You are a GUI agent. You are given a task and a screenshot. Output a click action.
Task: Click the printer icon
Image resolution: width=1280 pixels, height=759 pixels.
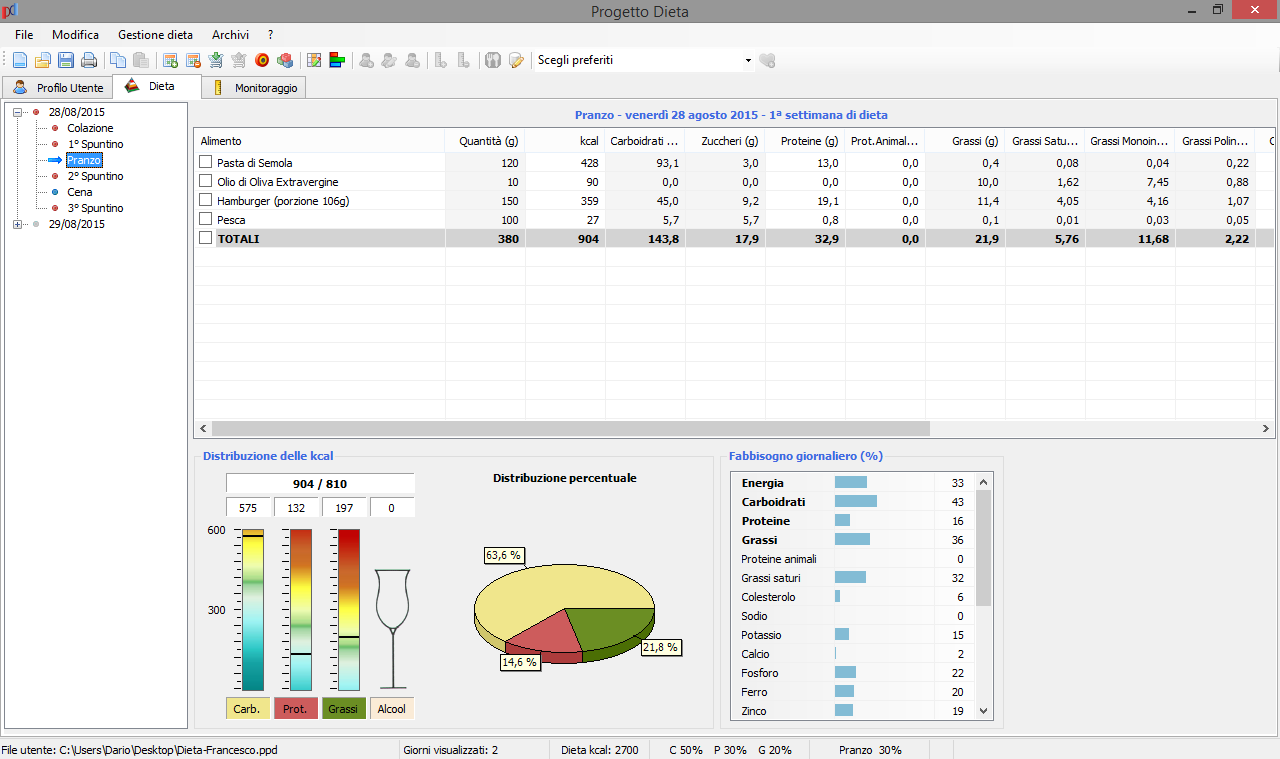[x=89, y=60]
